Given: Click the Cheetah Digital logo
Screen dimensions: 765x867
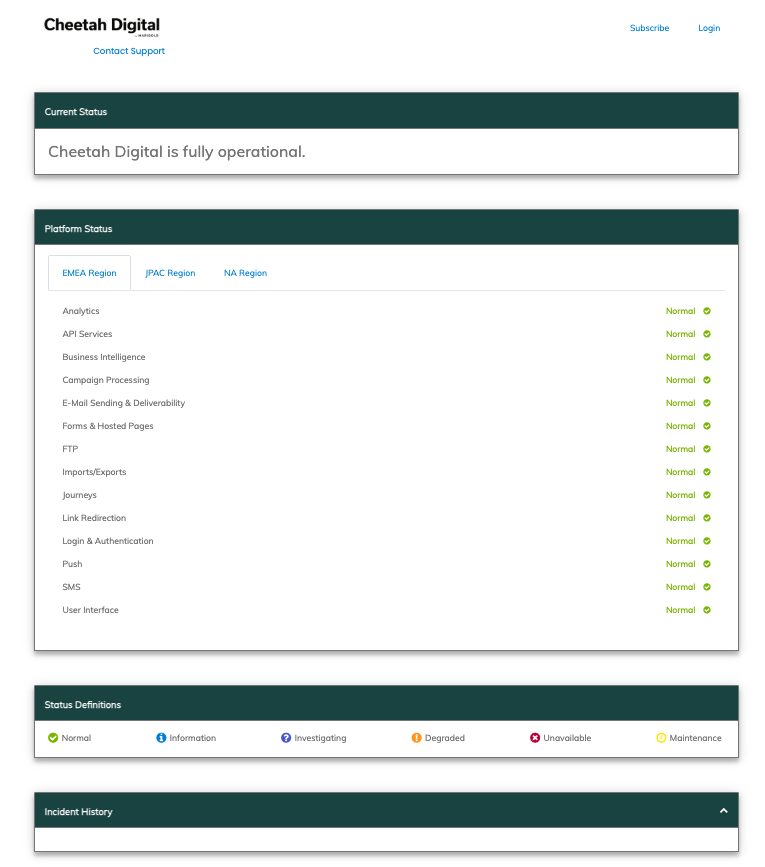Looking at the screenshot, I should pyautogui.click(x=102, y=27).
